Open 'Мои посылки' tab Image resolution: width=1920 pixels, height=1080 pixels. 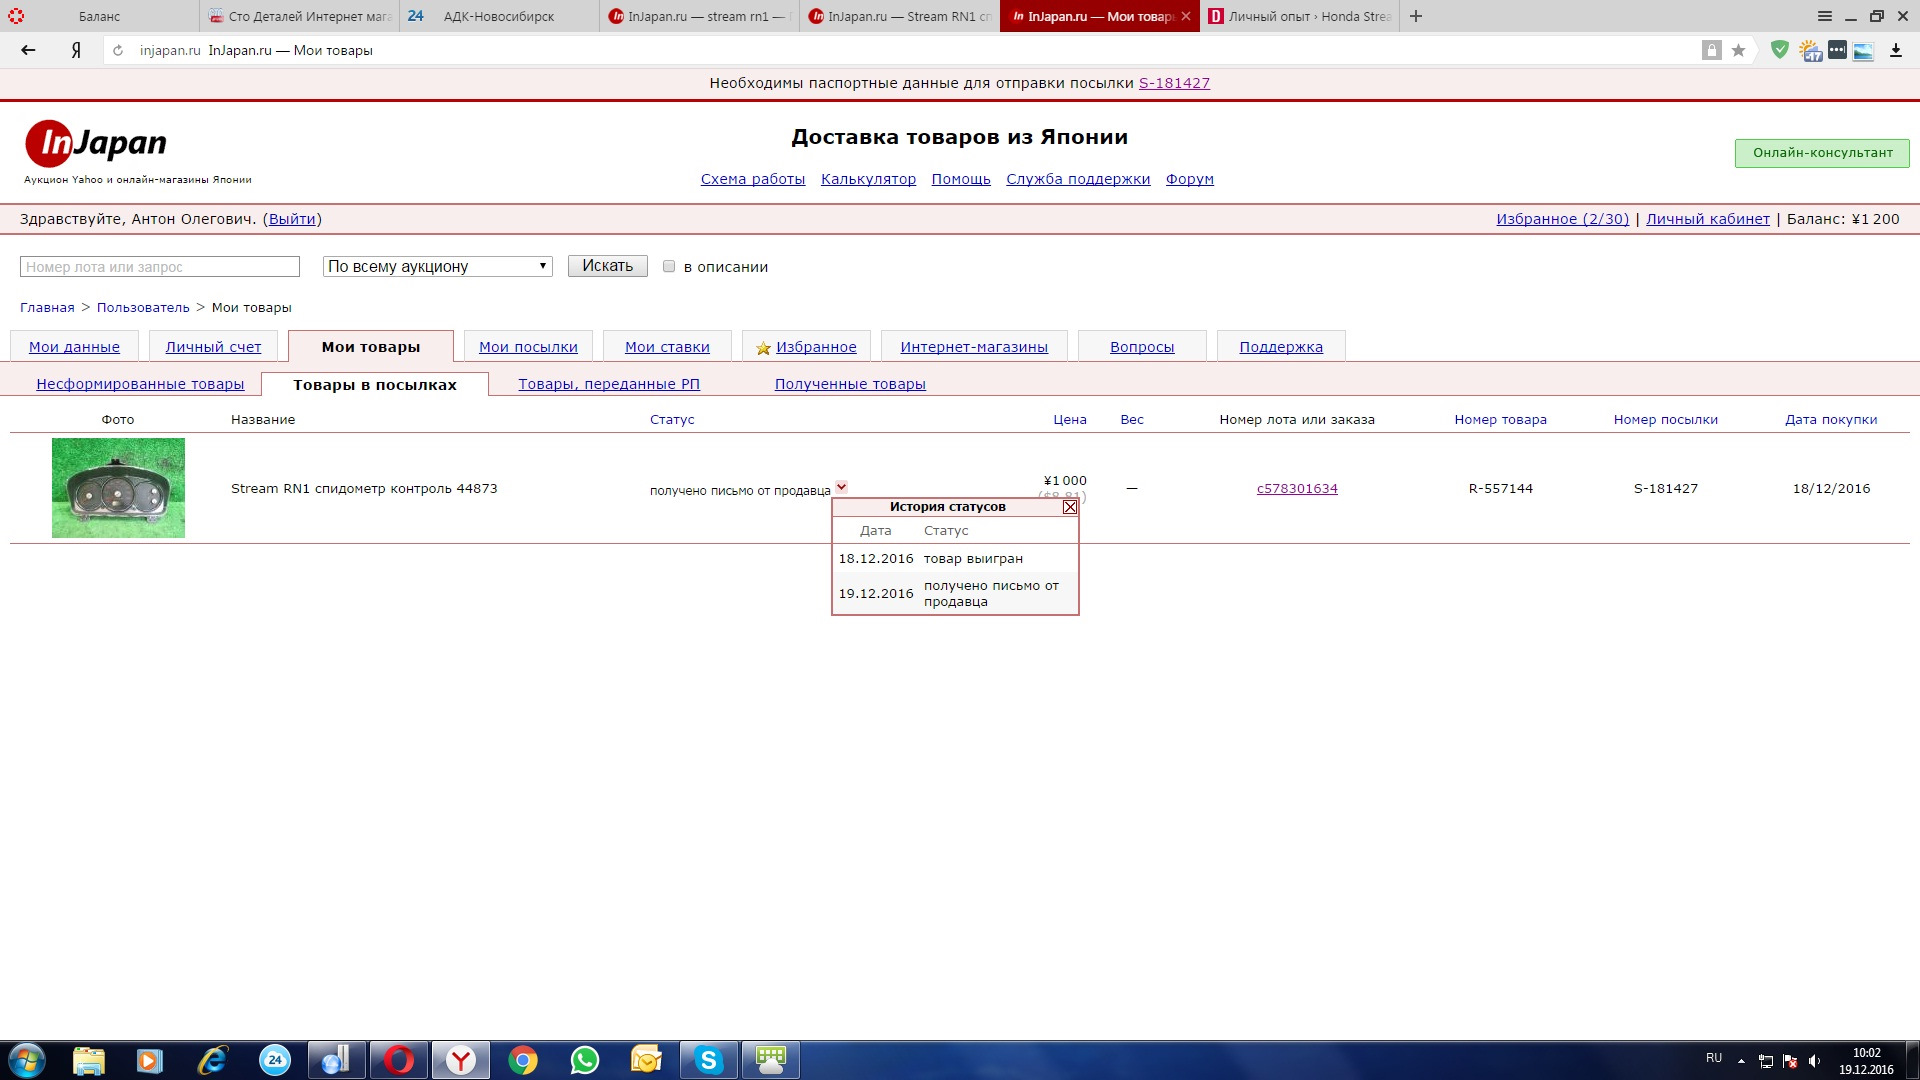(528, 347)
